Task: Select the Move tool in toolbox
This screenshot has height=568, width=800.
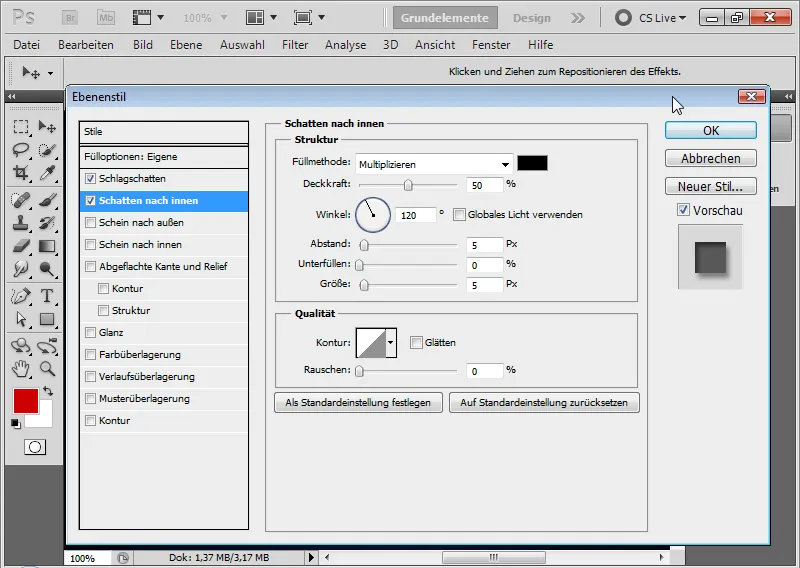Action: coord(47,127)
